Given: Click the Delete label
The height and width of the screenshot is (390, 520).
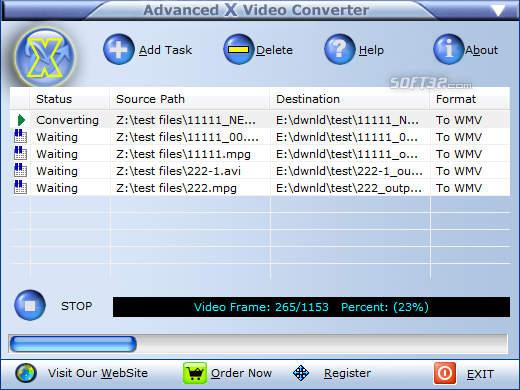Looking at the screenshot, I should click(274, 50).
